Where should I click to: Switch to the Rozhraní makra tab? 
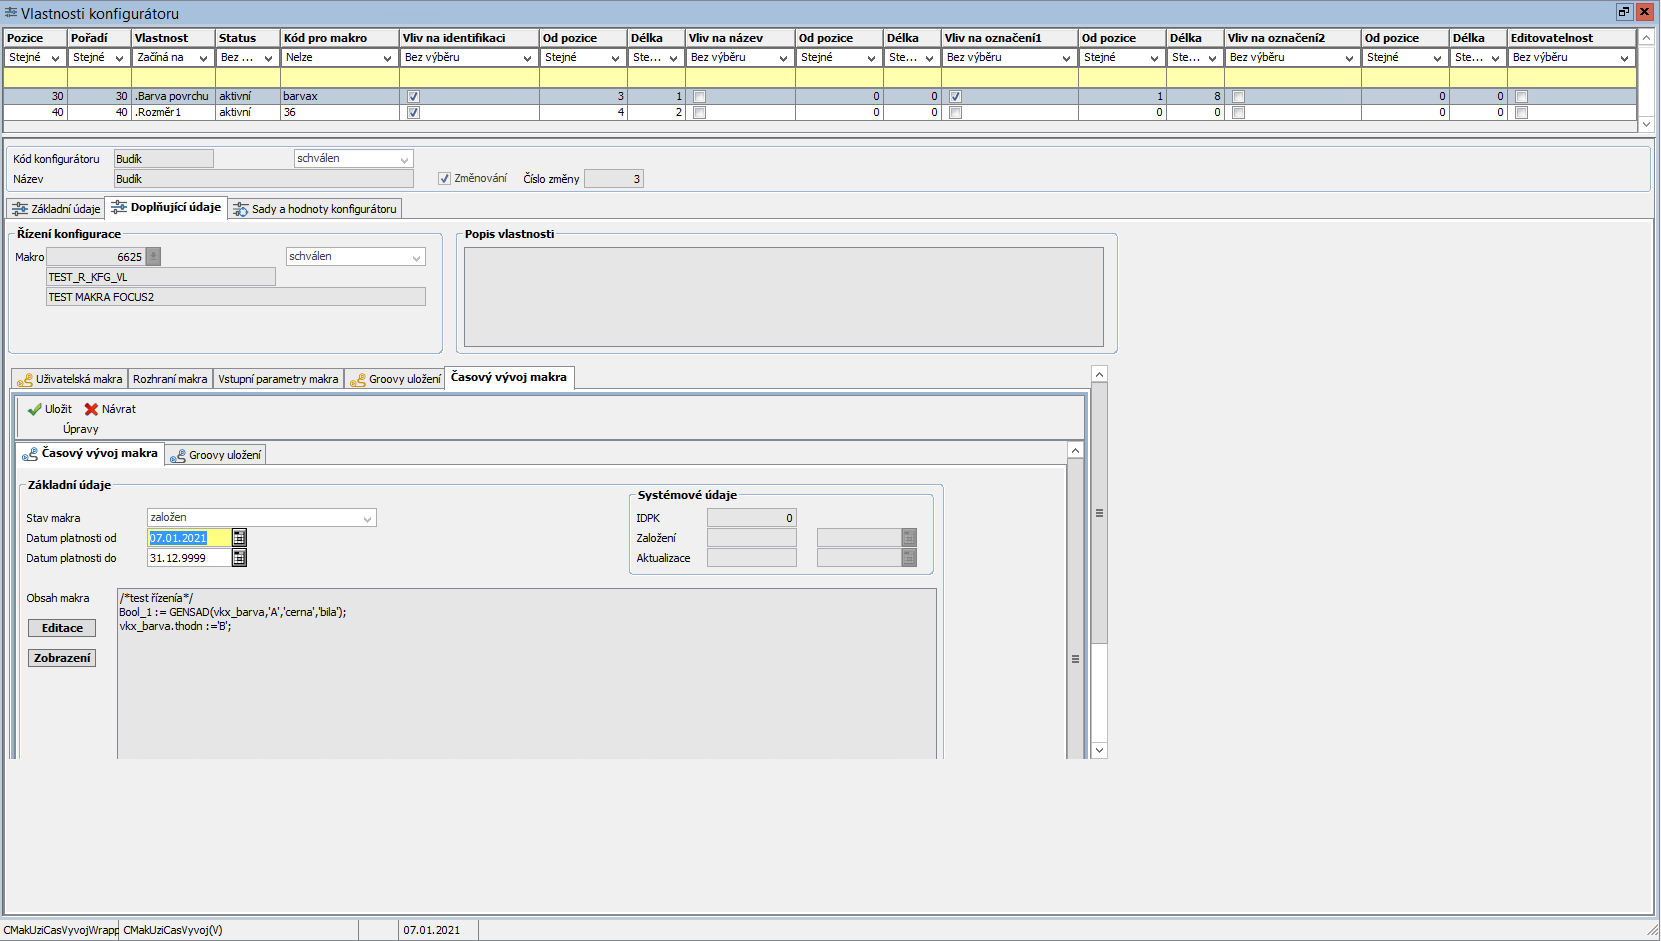[x=170, y=379]
